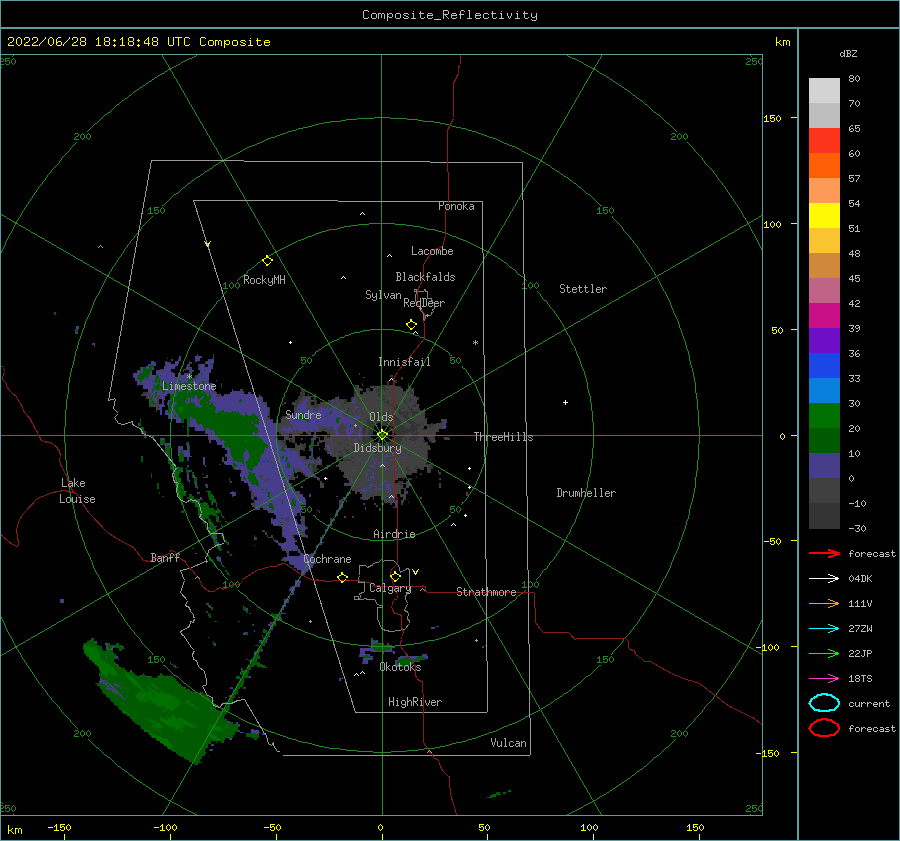The image size is (900, 841).
Task: Click the Didsbury town label
Action: tap(377, 448)
